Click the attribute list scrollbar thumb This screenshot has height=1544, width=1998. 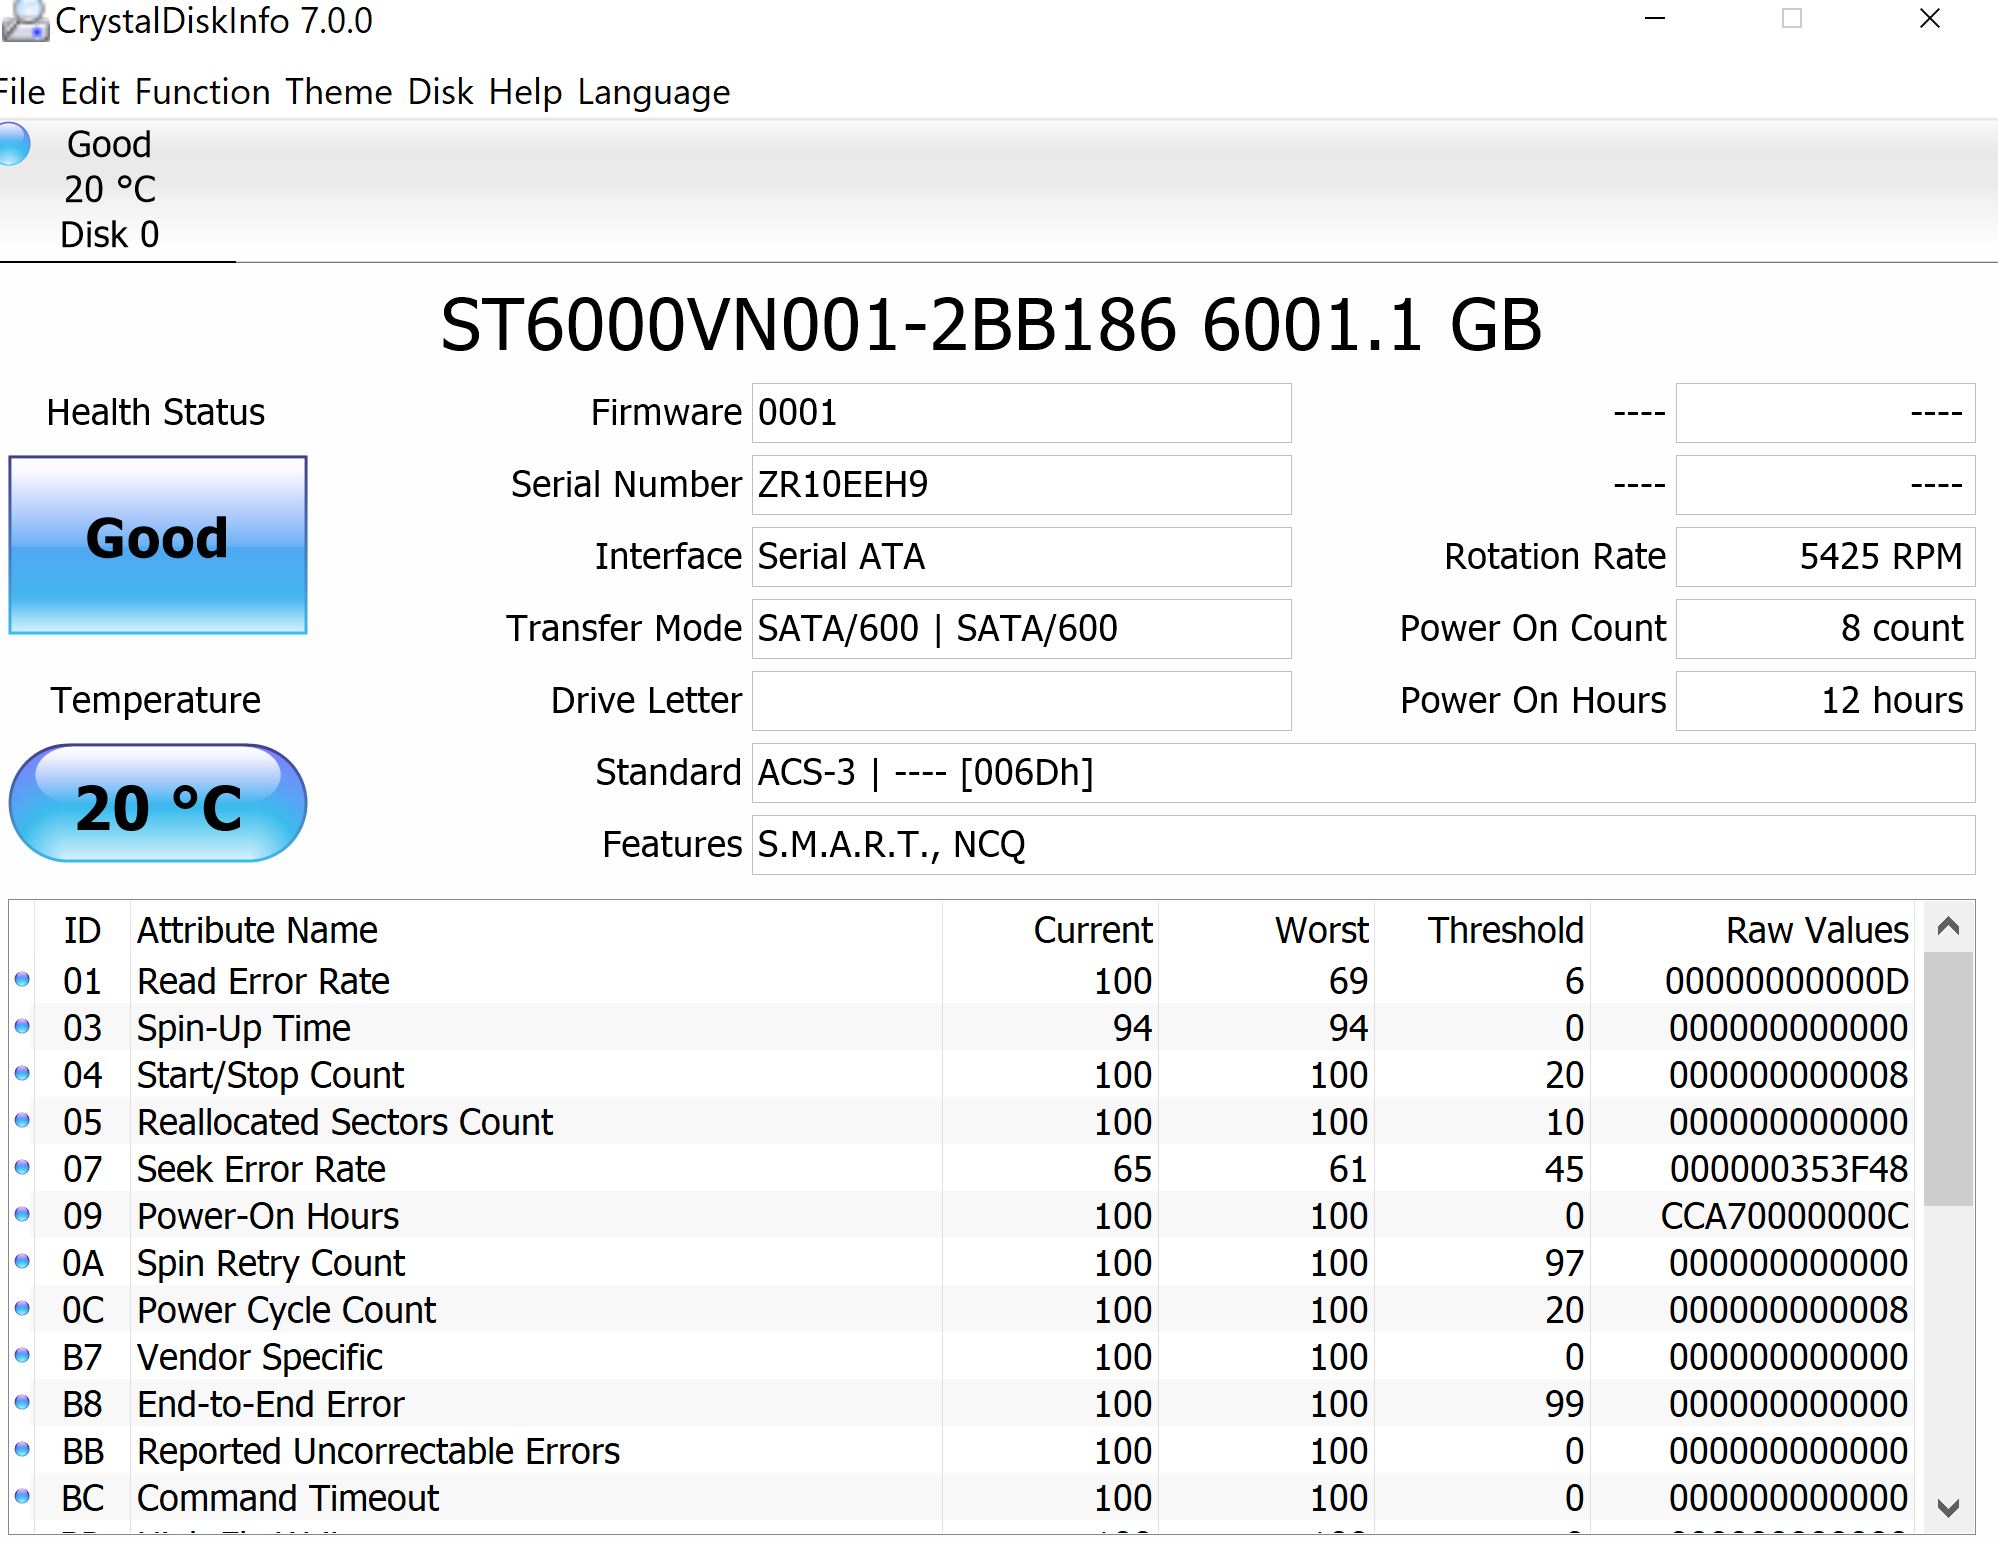click(x=1947, y=1079)
